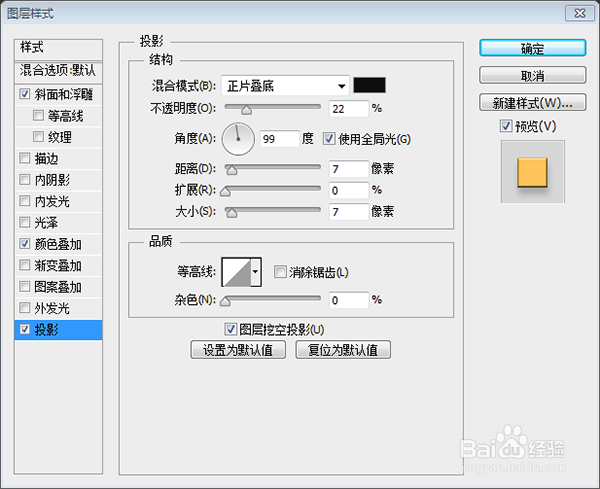Toggle 使用全局光 checkbox

tap(329, 139)
